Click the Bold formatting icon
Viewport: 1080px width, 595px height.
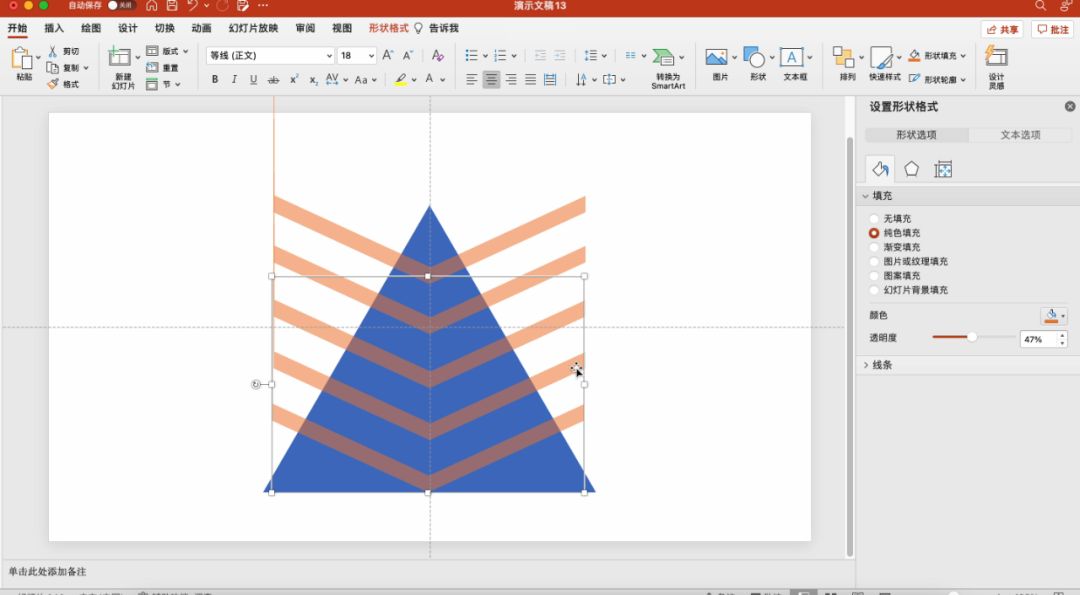[x=214, y=80]
